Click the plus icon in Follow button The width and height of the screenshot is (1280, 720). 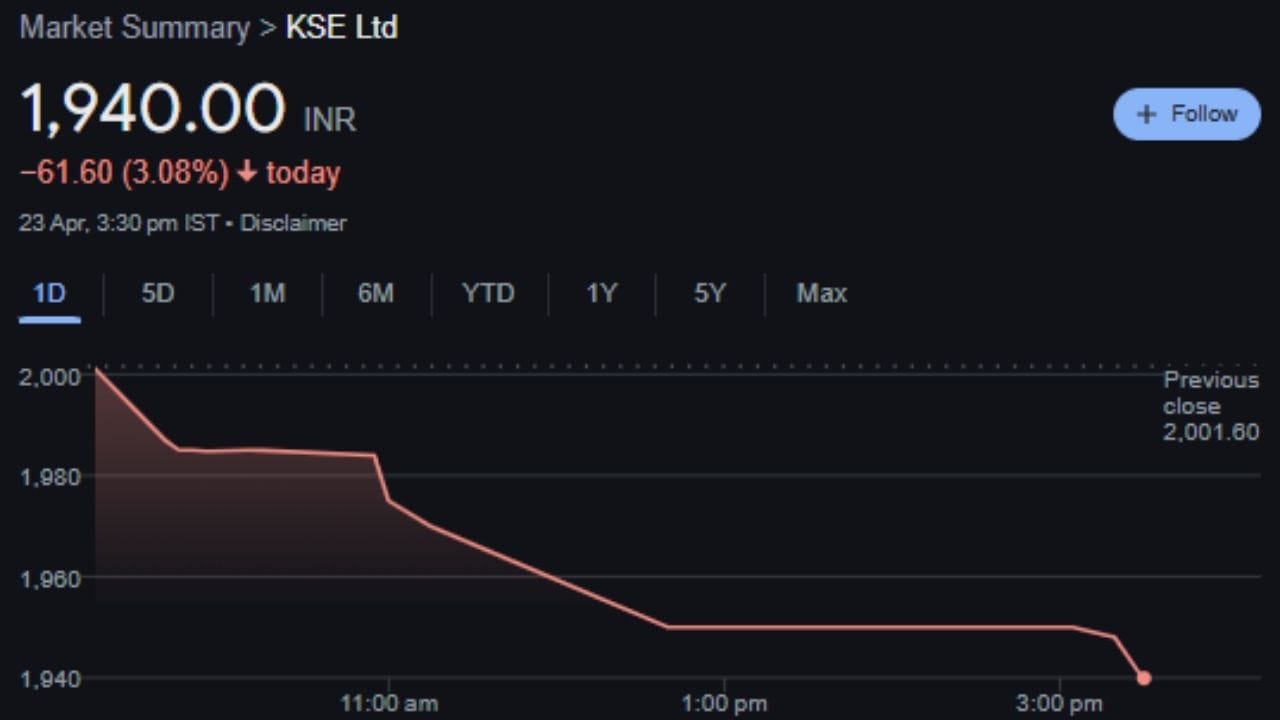tap(1146, 114)
